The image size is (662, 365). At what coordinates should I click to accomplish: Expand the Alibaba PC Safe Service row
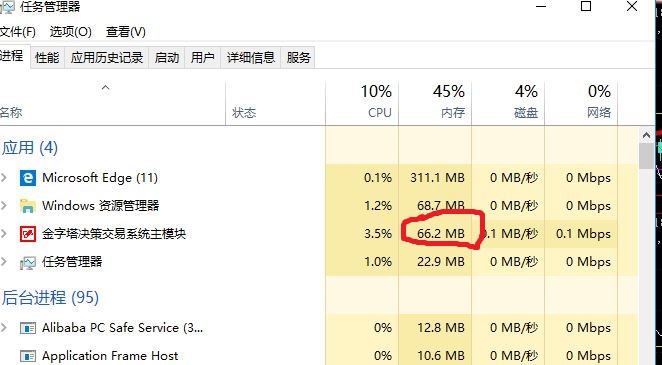(4, 327)
